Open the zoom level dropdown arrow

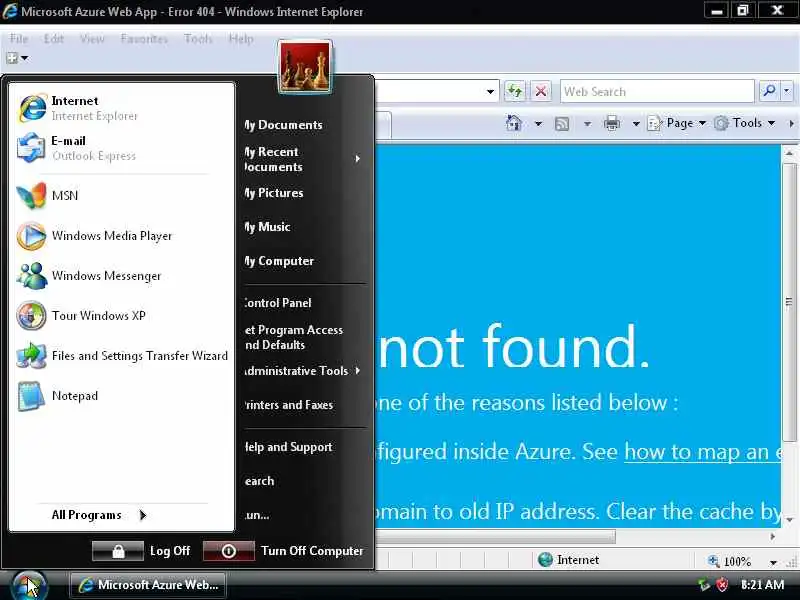point(773,562)
